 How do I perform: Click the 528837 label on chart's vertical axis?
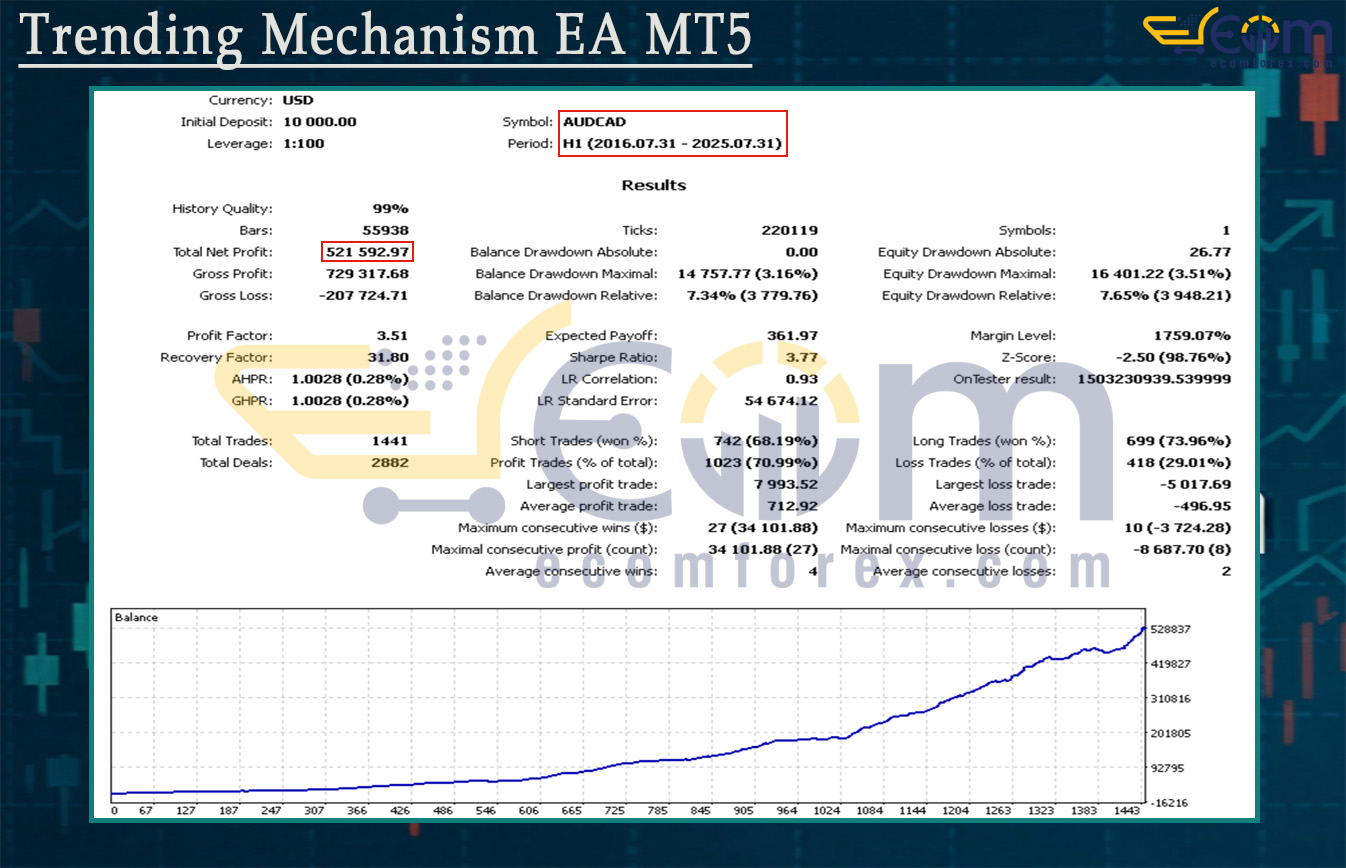[1172, 630]
